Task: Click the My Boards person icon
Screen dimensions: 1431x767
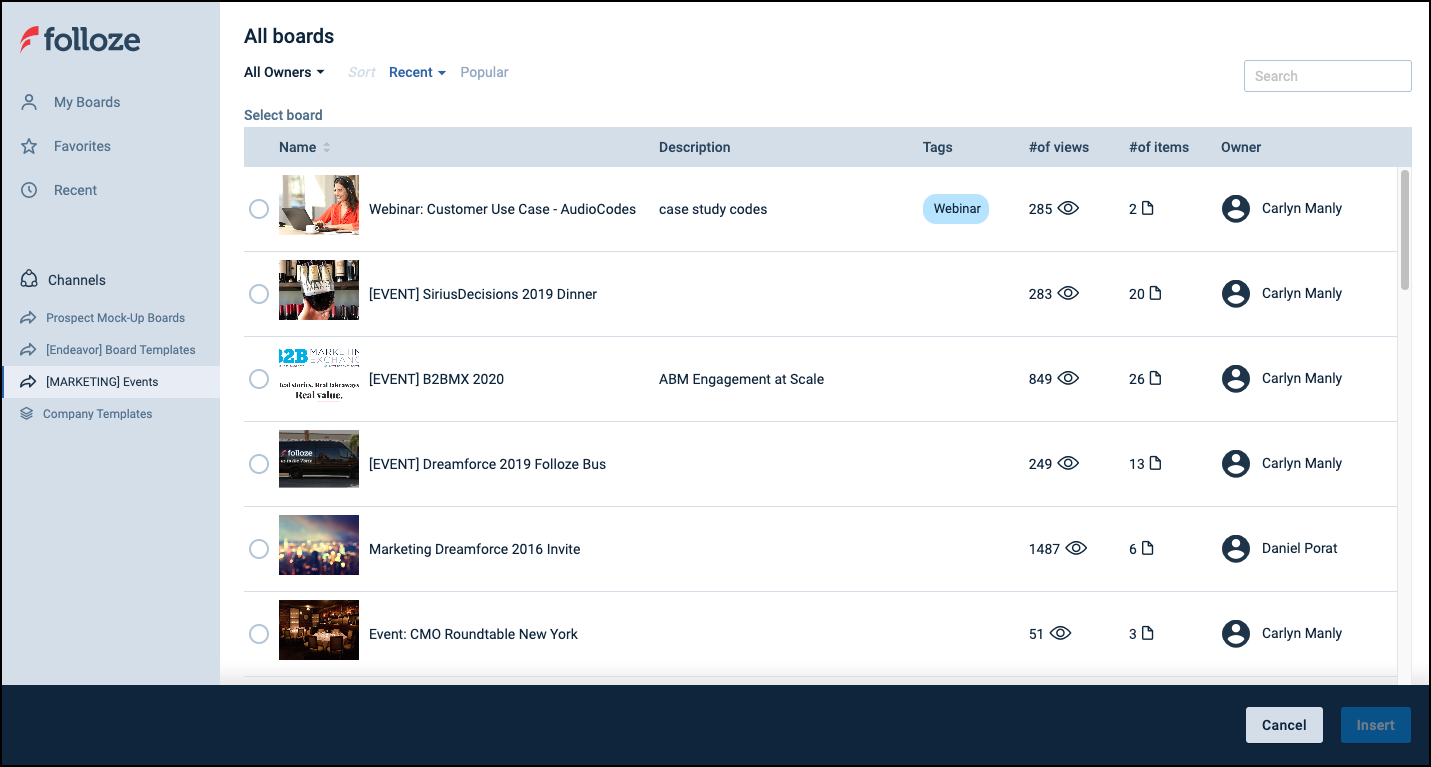Action: pos(30,102)
